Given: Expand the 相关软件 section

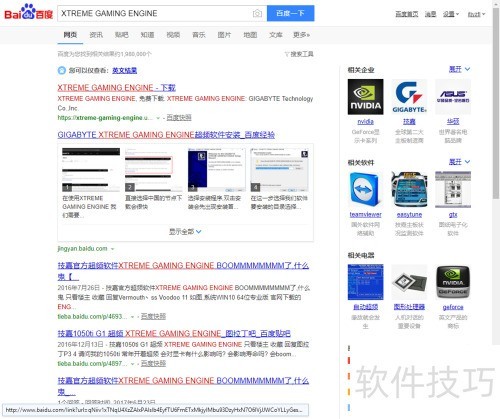Looking at the screenshot, I should 459,162.
